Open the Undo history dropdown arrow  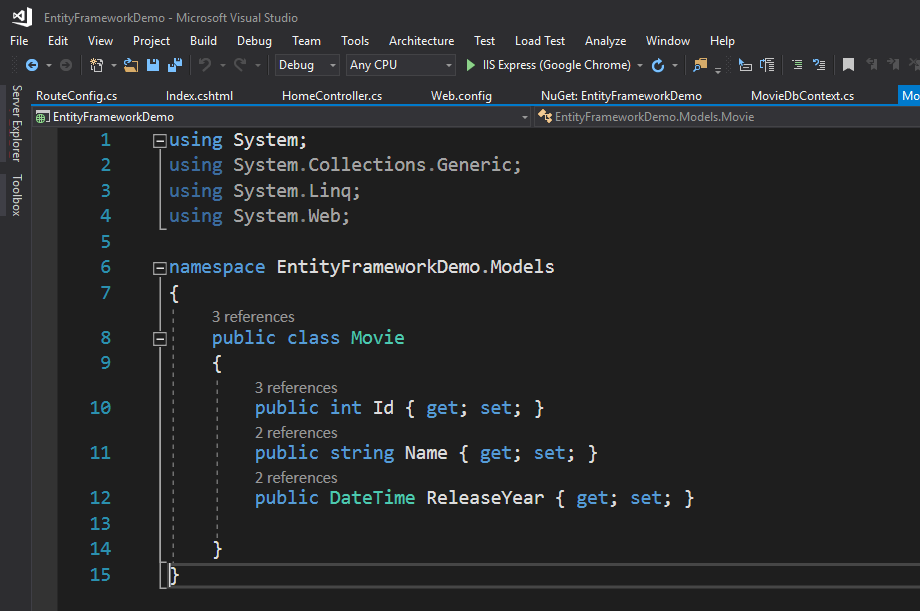point(222,65)
